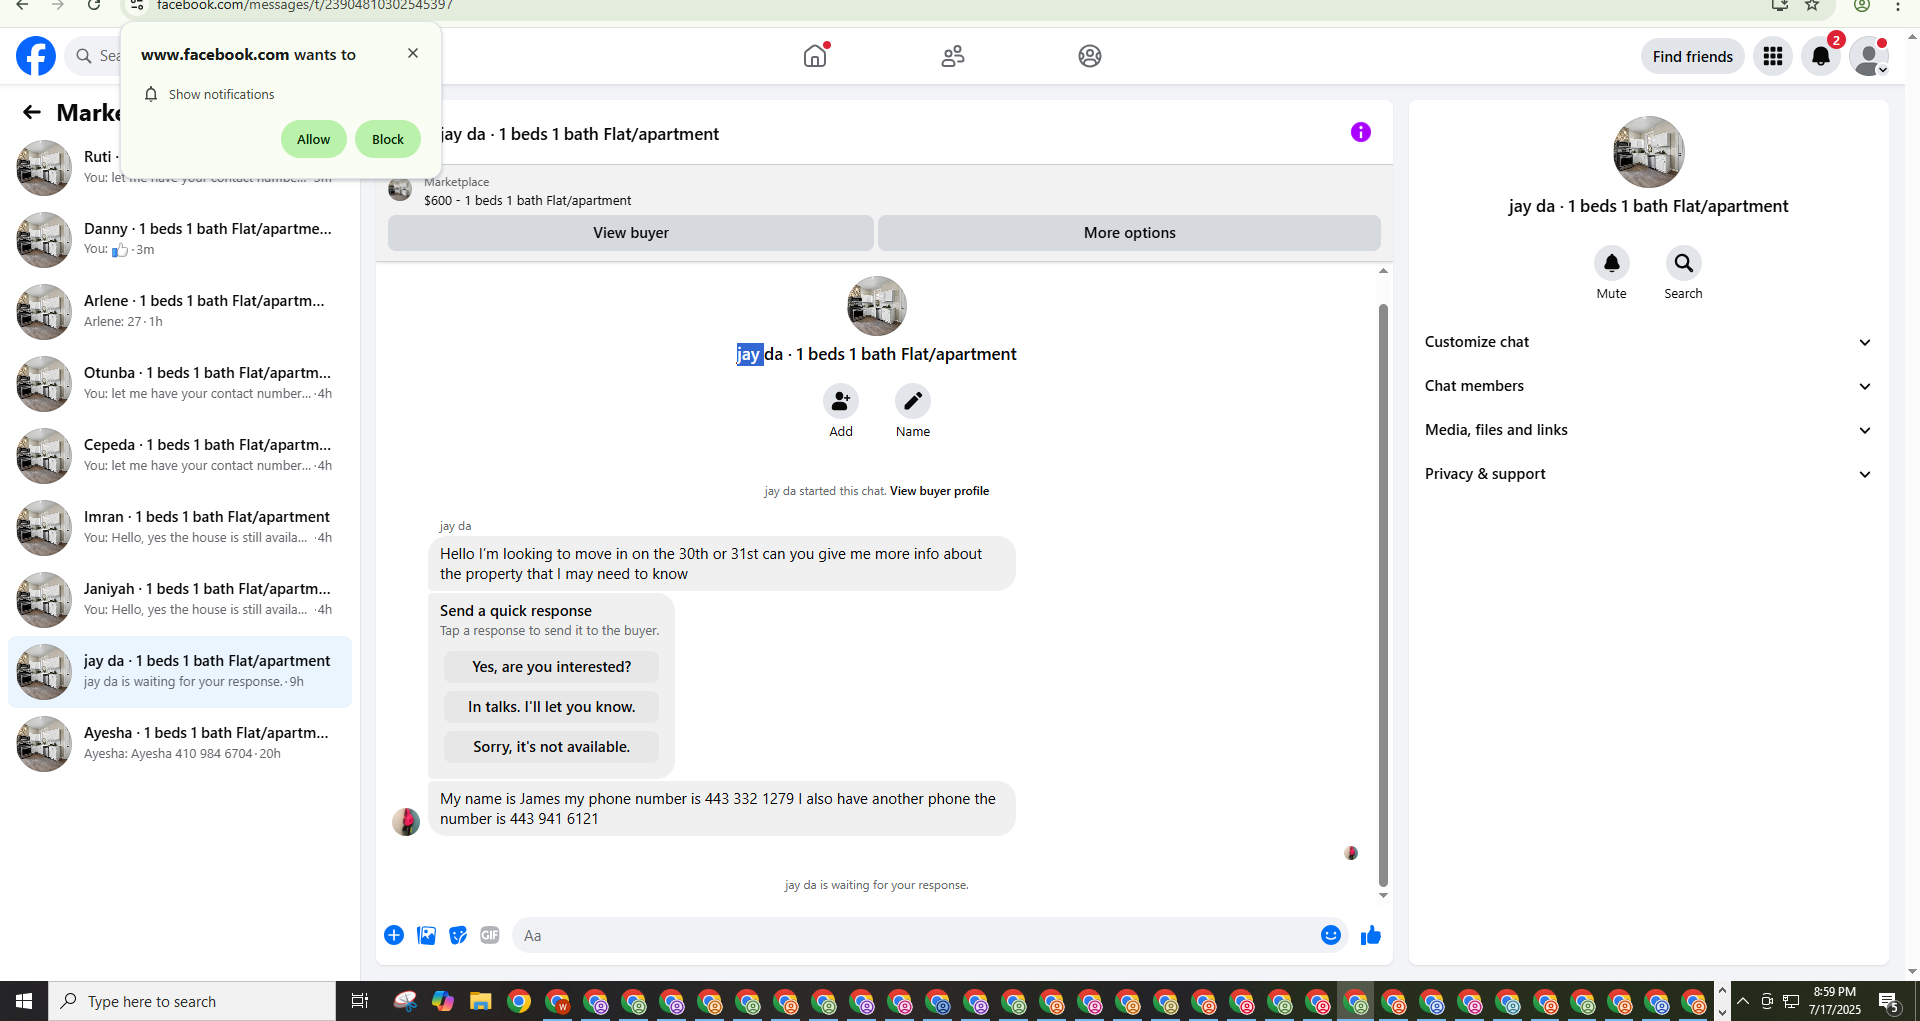Open Windows Task View
Image resolution: width=1920 pixels, height=1021 pixels.
pos(360,1001)
